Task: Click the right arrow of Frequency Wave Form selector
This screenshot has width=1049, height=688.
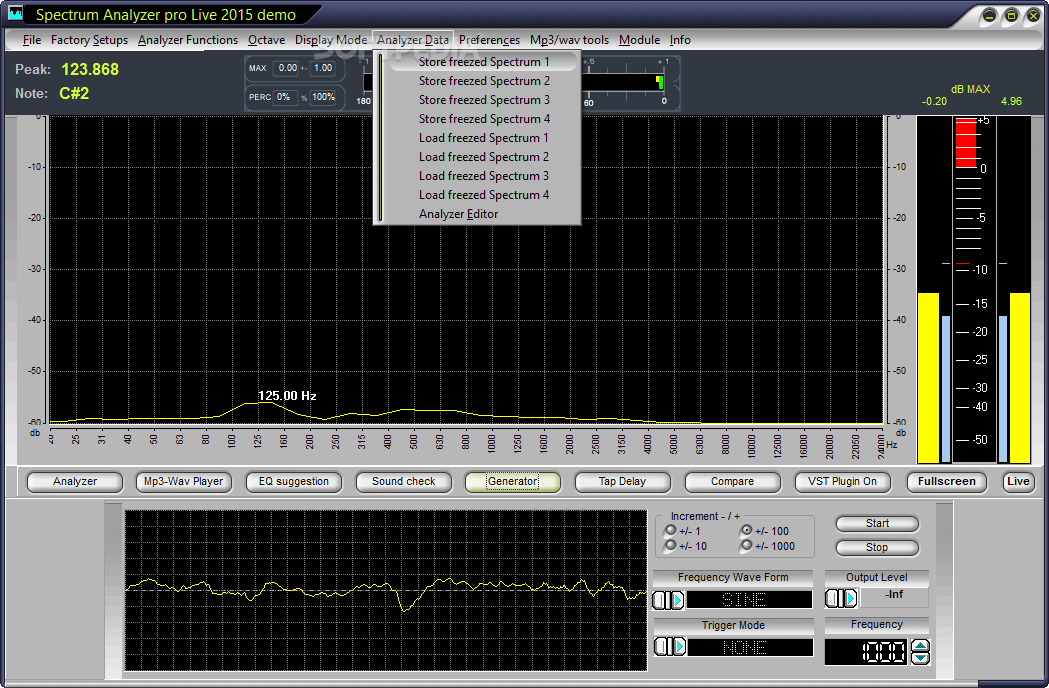Action: (x=677, y=600)
